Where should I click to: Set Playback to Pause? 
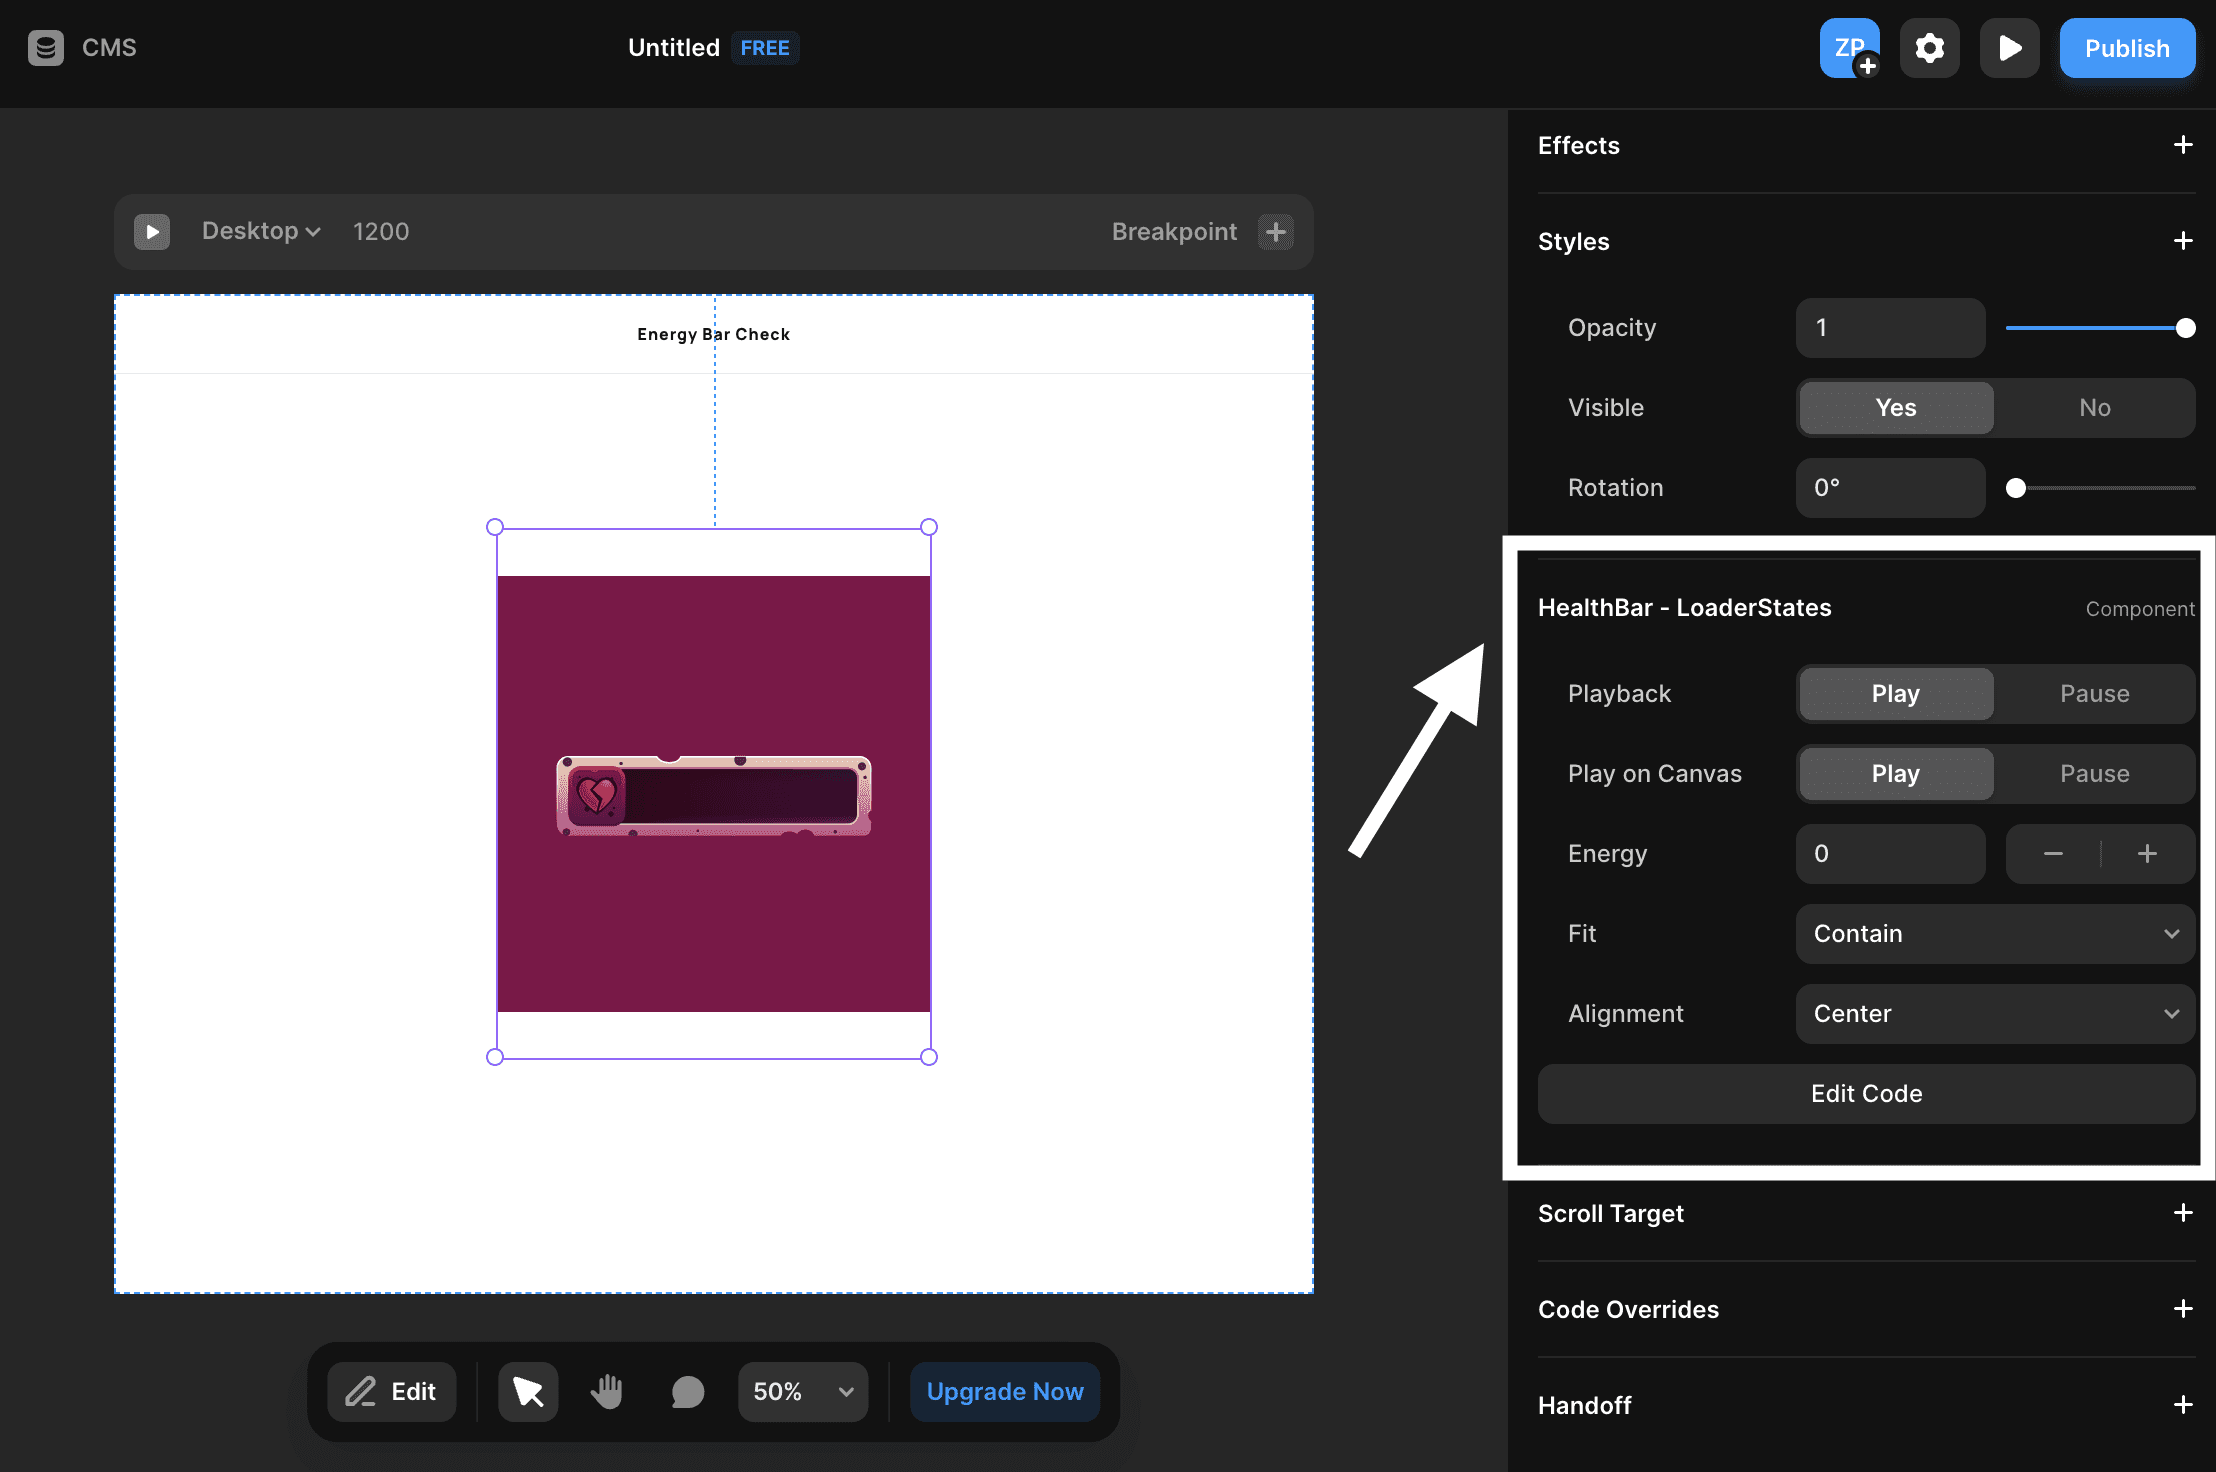click(2094, 693)
